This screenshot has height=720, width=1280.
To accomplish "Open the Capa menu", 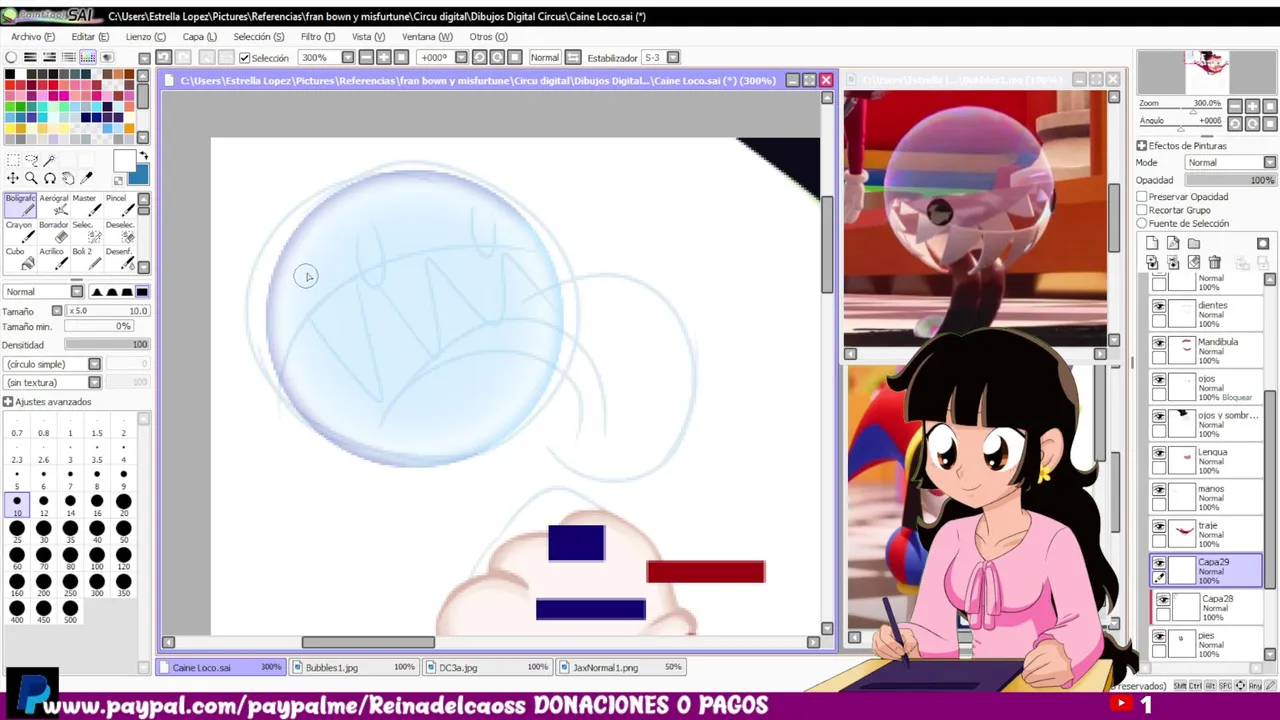I will pyautogui.click(x=200, y=37).
